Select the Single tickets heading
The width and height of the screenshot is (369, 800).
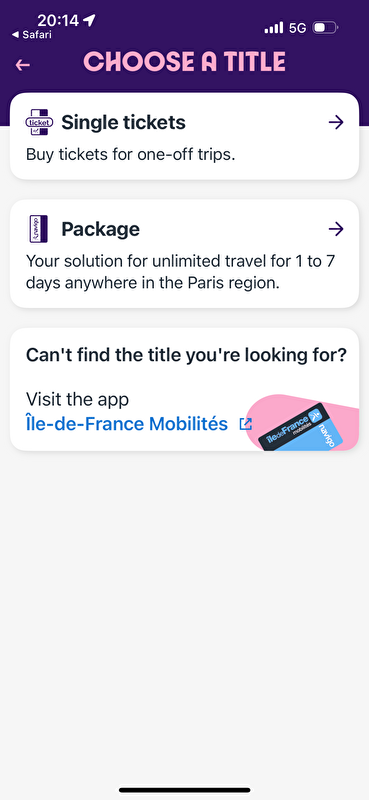coord(124,122)
